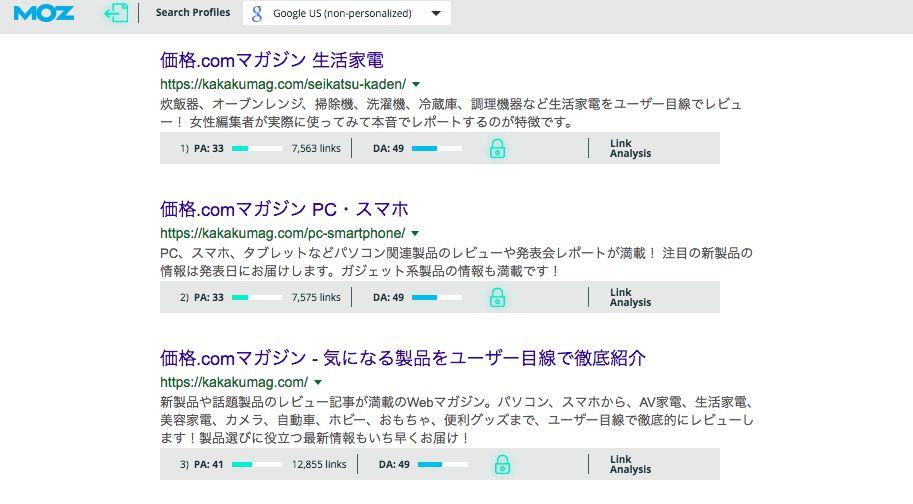Screen dimensions: 913x504
Task: Click the kakakumag.com/pc-smartphone/ URL
Action: point(282,233)
